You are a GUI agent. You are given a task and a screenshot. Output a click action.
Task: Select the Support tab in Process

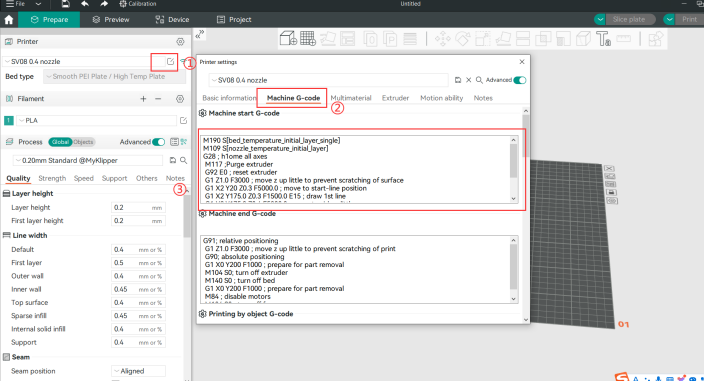pyautogui.click(x=114, y=178)
